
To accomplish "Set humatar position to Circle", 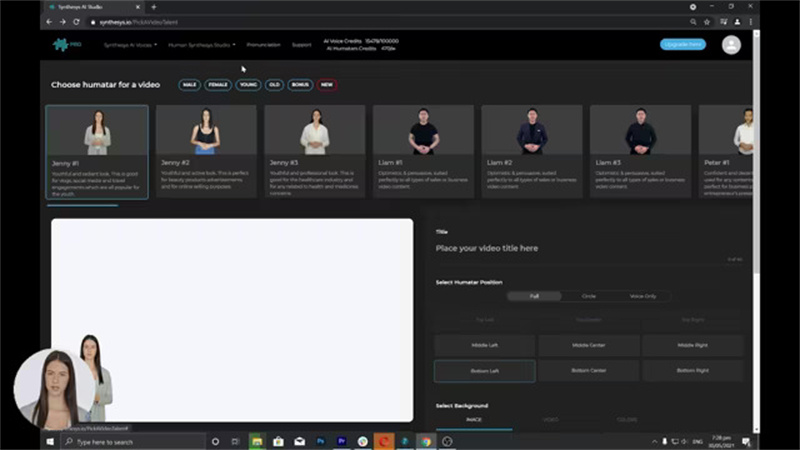I will 588,296.
